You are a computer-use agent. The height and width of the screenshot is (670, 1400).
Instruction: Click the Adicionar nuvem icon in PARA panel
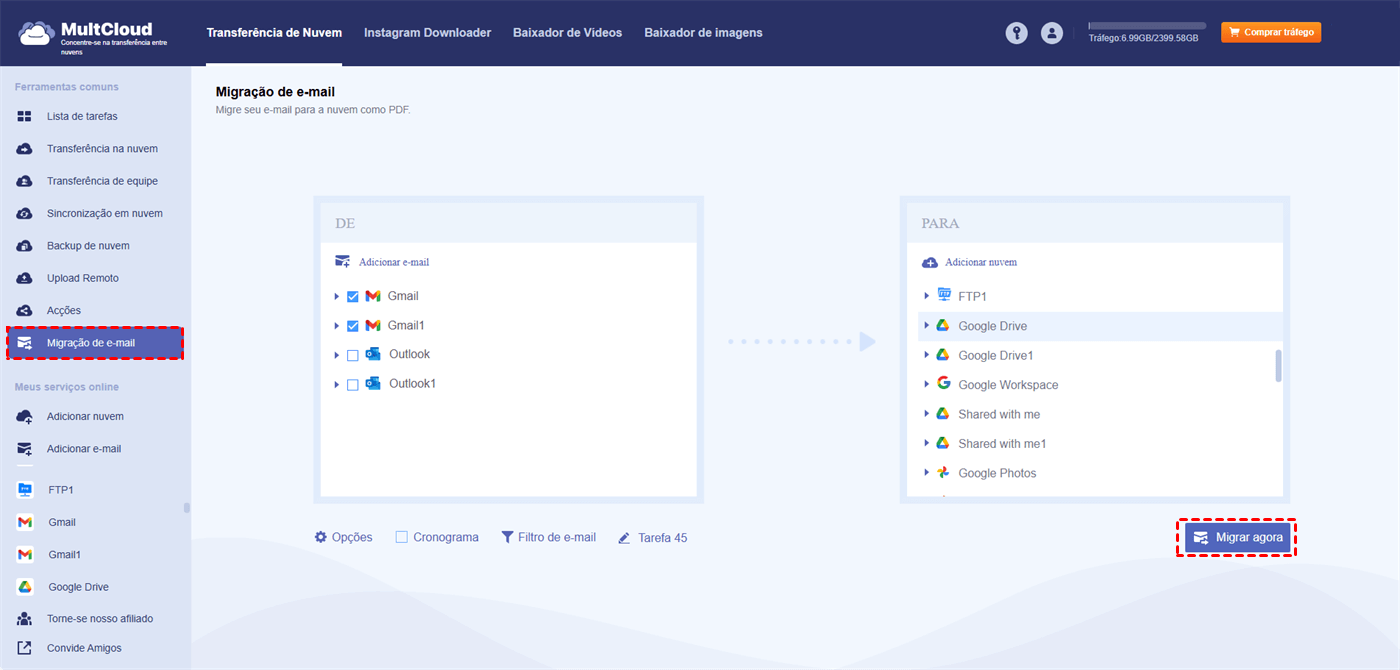[x=929, y=262]
